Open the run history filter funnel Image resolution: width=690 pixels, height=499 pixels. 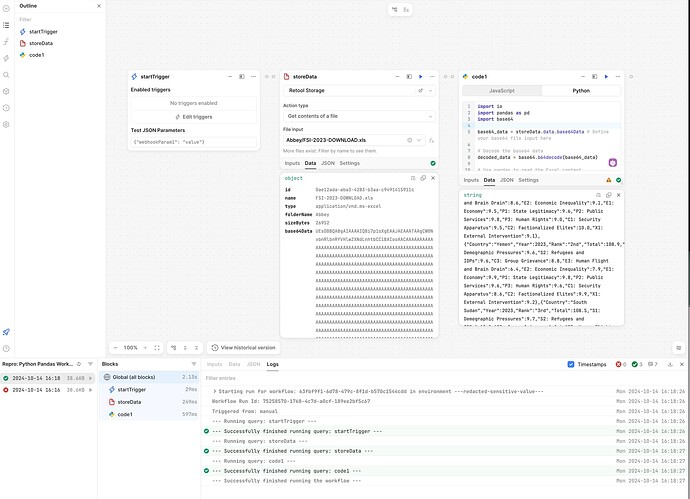click(x=90, y=364)
